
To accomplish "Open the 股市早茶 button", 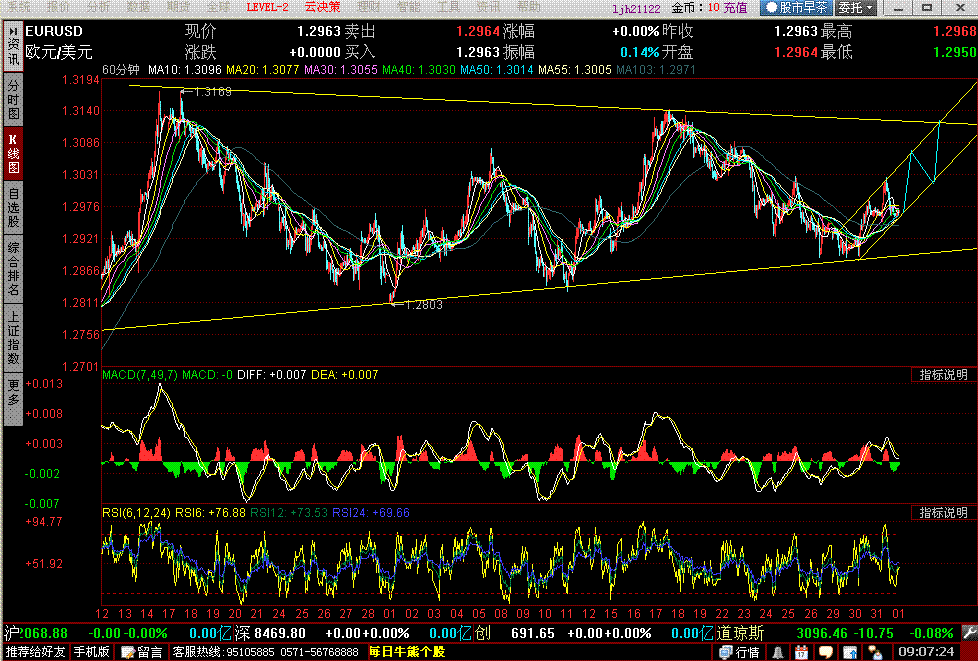I will [x=796, y=7].
